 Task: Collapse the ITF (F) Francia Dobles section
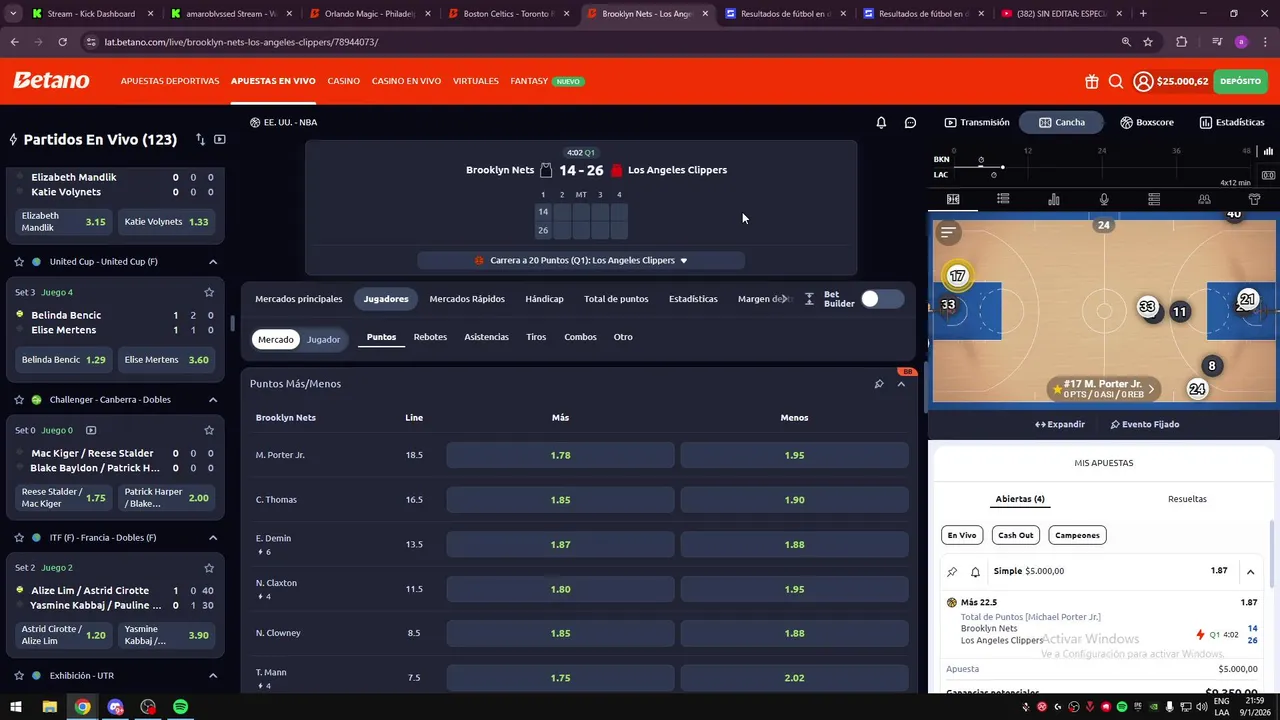213,538
